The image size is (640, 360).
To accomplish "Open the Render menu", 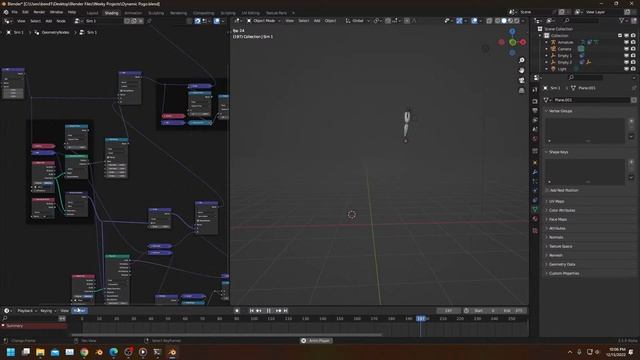I will 39,12.
